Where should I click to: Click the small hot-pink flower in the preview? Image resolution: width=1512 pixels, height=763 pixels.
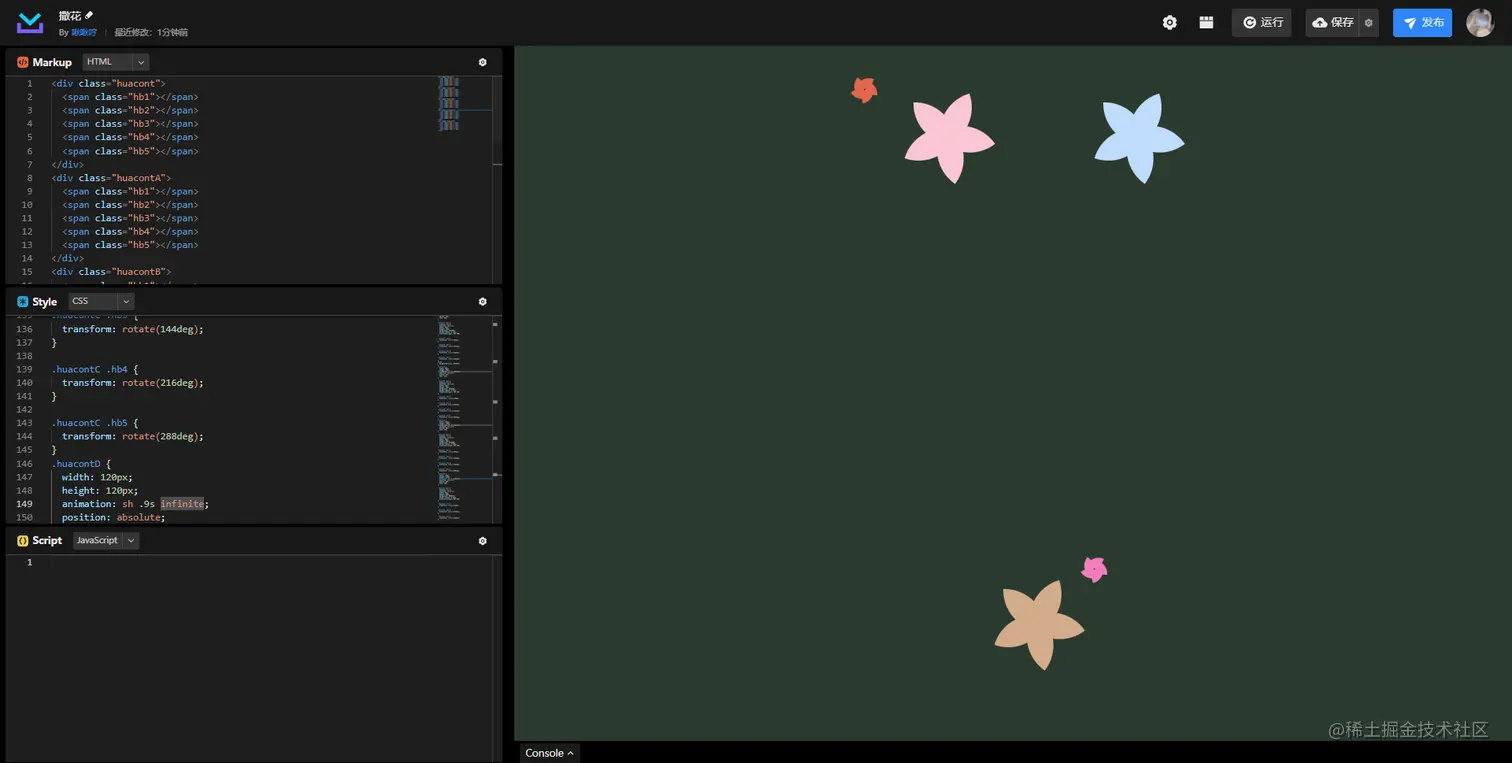click(1094, 570)
